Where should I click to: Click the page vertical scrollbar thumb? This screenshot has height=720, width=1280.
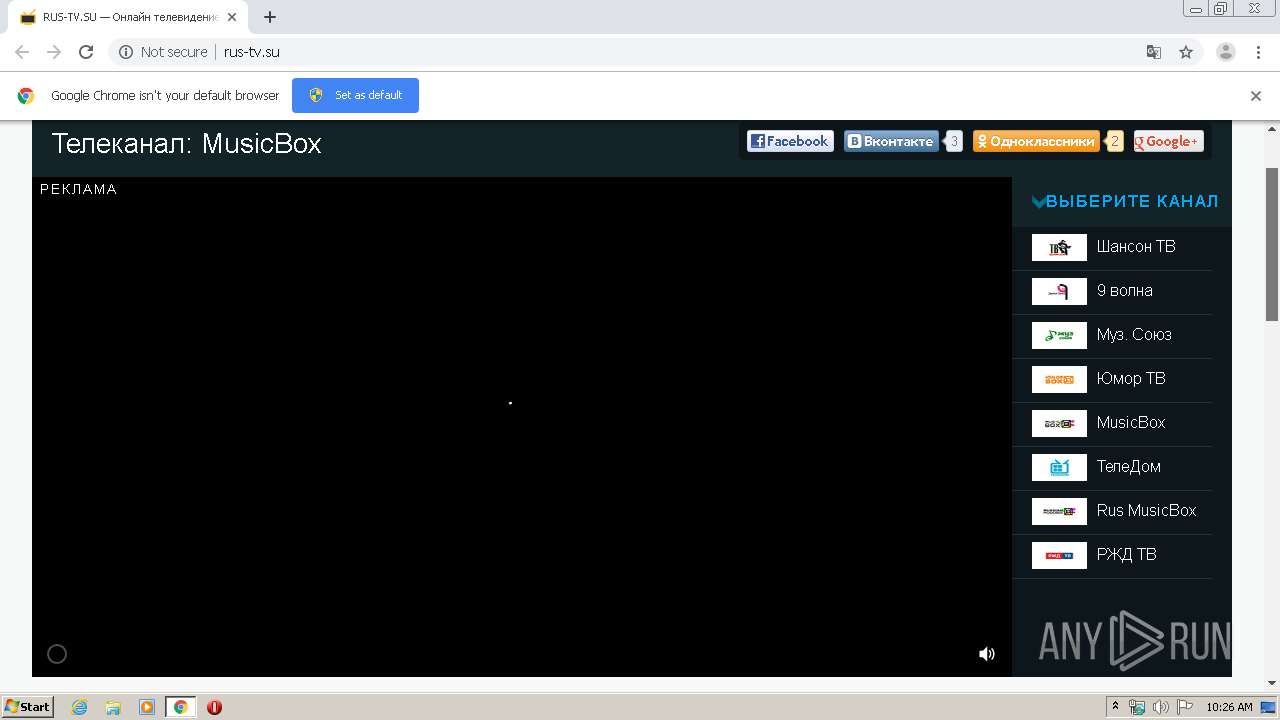tap(1272, 243)
